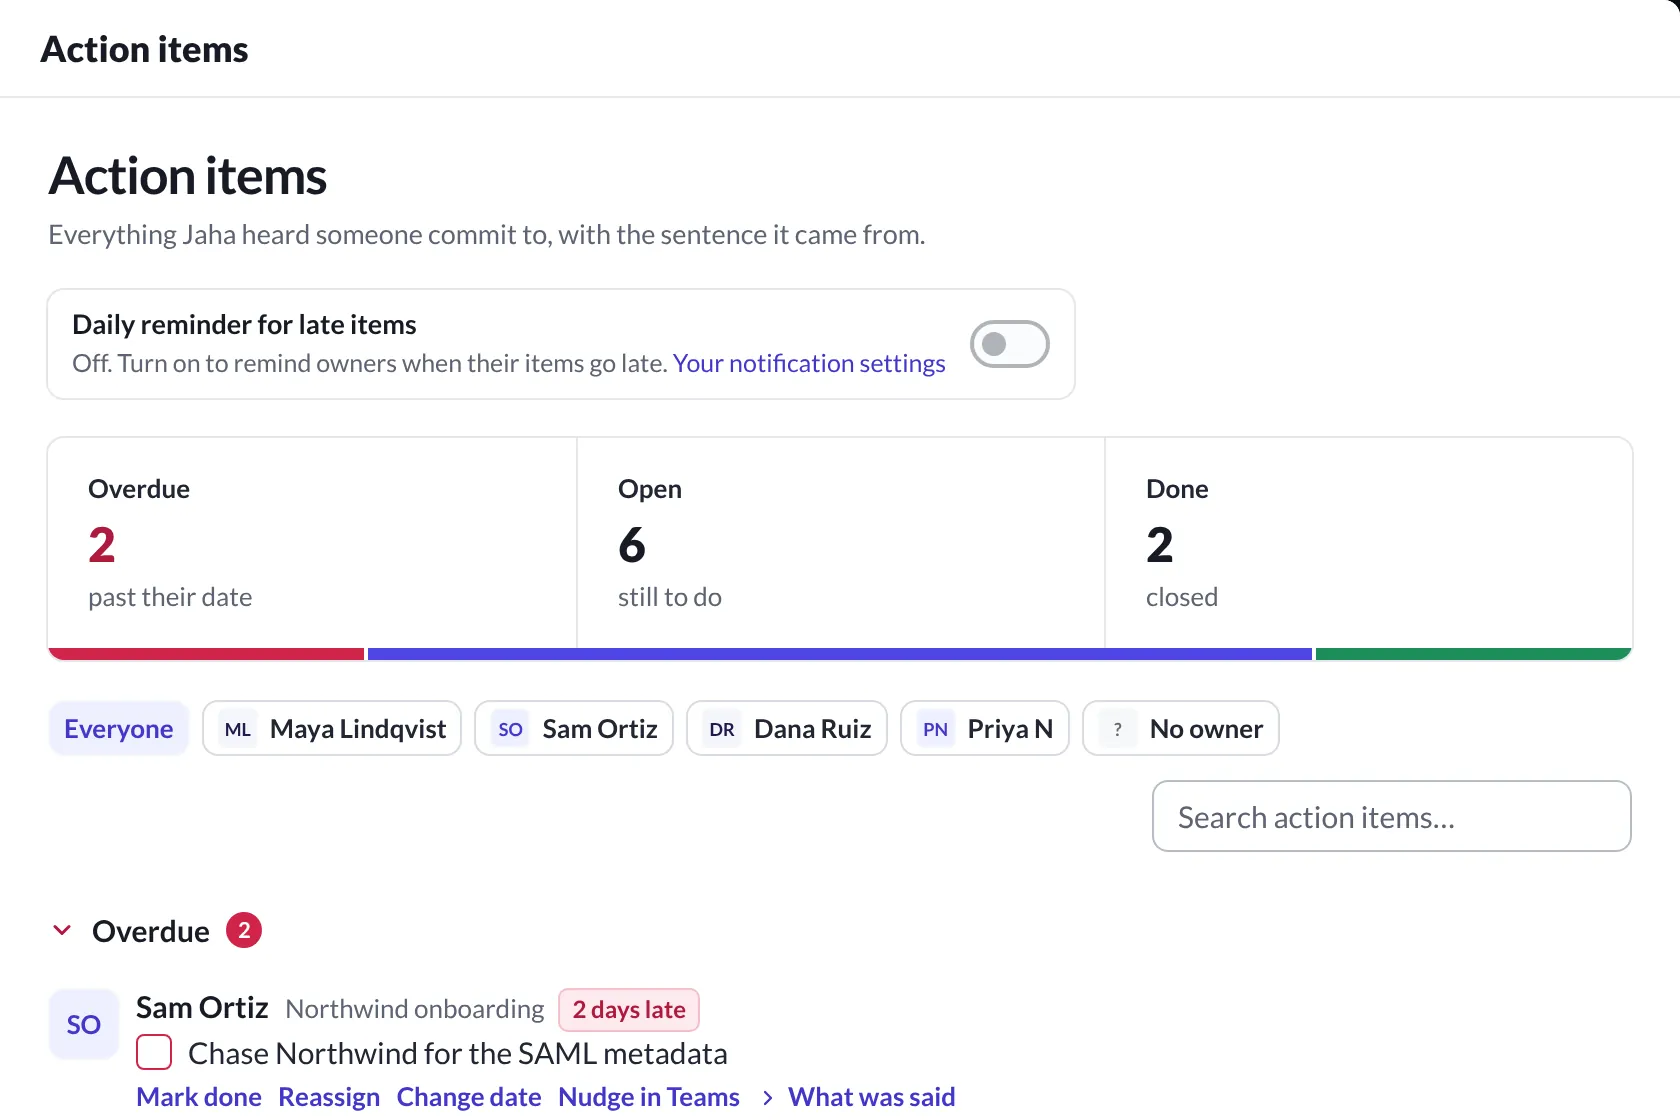Toggle the daily reminder for late items

[1009, 344]
